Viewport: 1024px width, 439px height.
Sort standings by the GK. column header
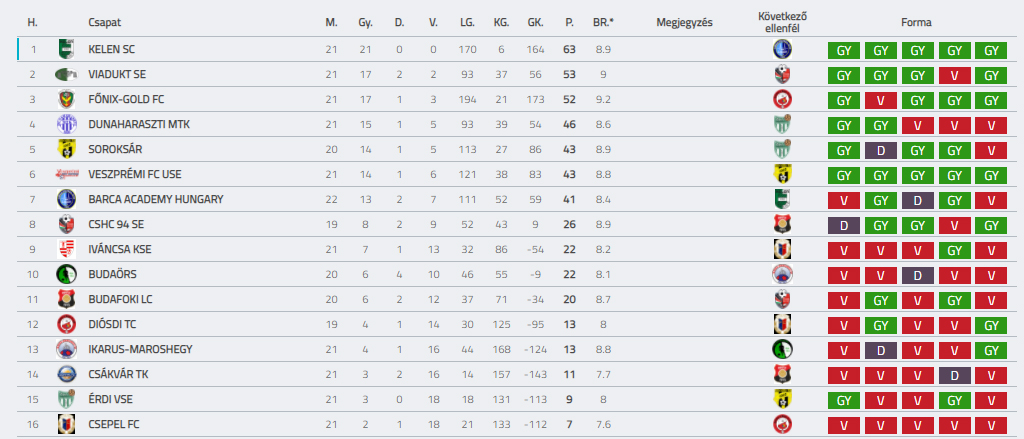[x=535, y=22]
